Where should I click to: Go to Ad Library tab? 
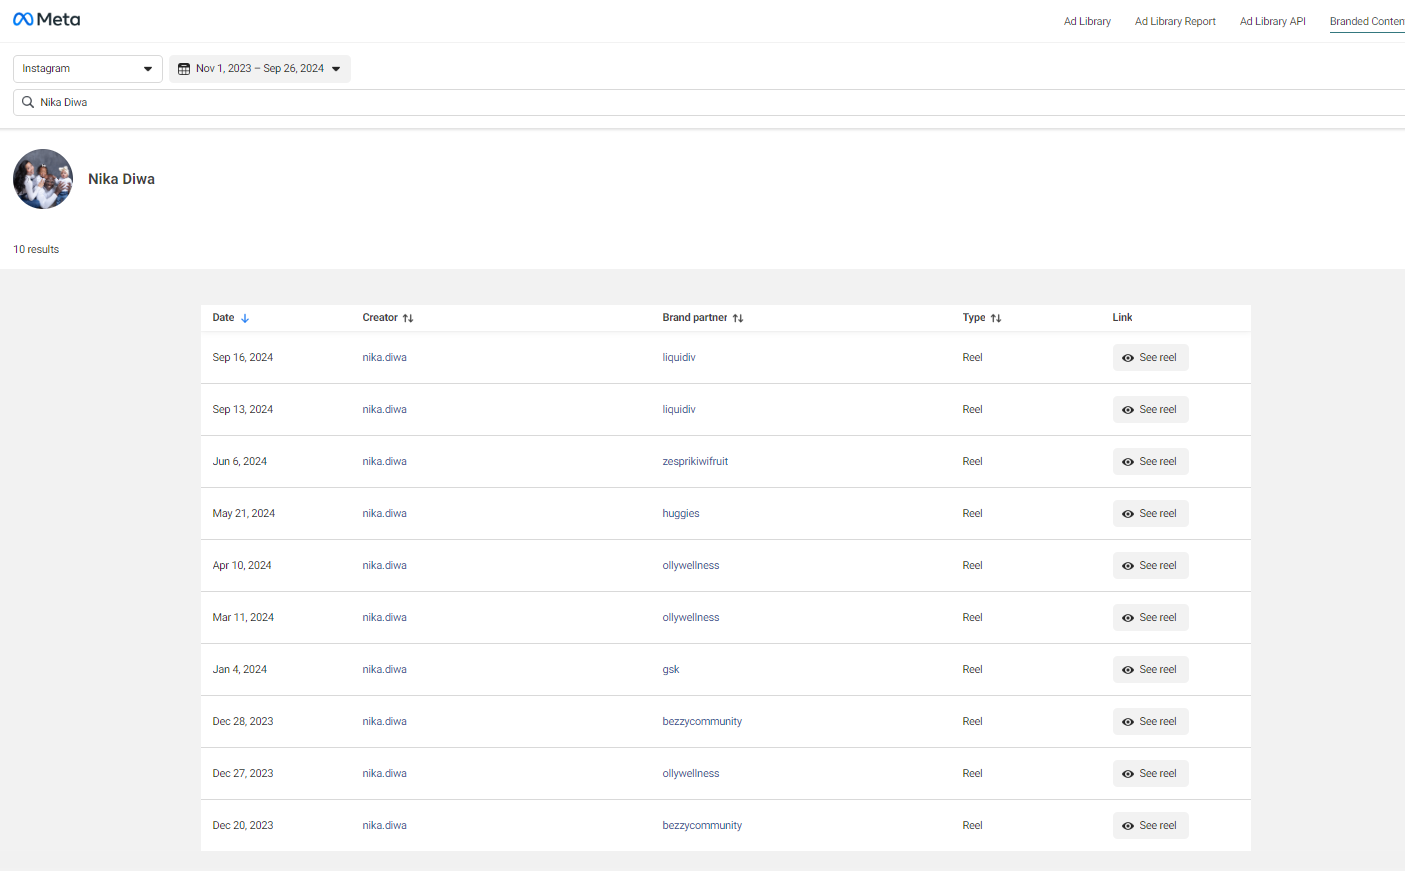click(x=1087, y=21)
